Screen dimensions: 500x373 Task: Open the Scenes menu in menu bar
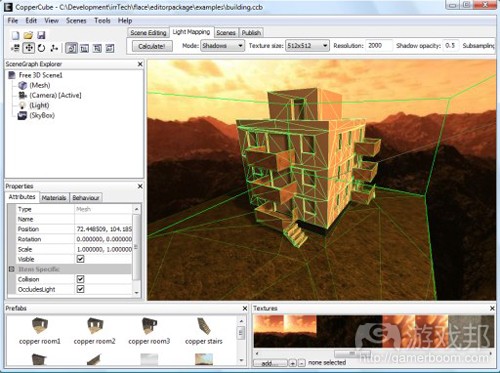[x=76, y=21]
